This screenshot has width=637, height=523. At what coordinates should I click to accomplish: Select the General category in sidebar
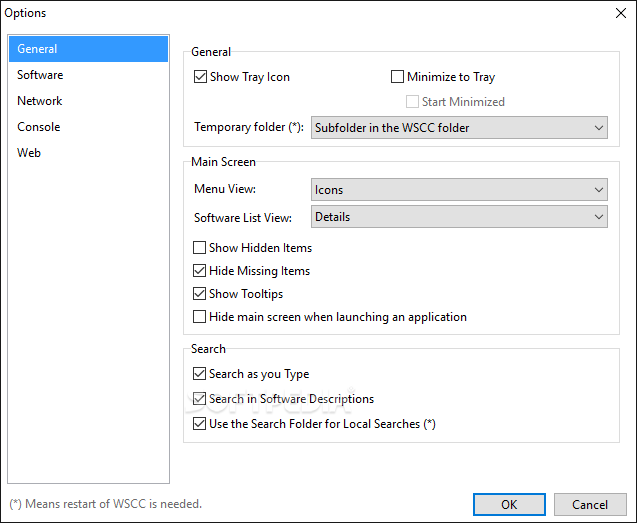coord(88,49)
